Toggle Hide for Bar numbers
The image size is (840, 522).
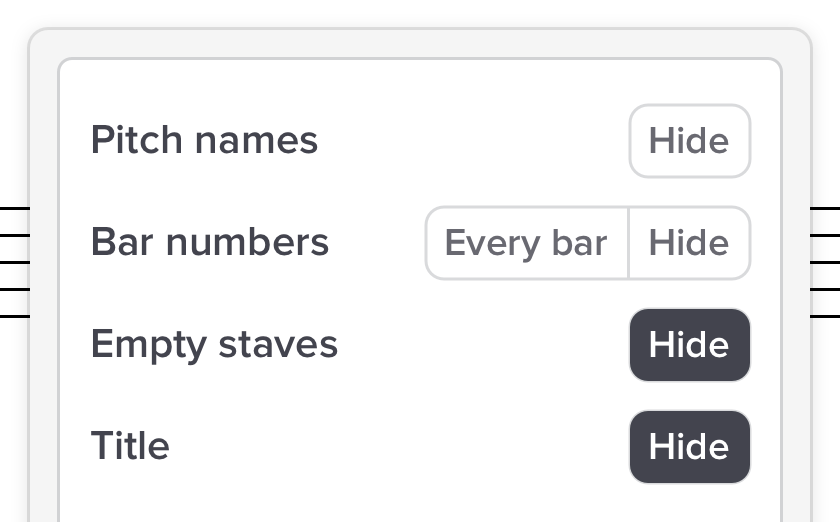tap(689, 243)
